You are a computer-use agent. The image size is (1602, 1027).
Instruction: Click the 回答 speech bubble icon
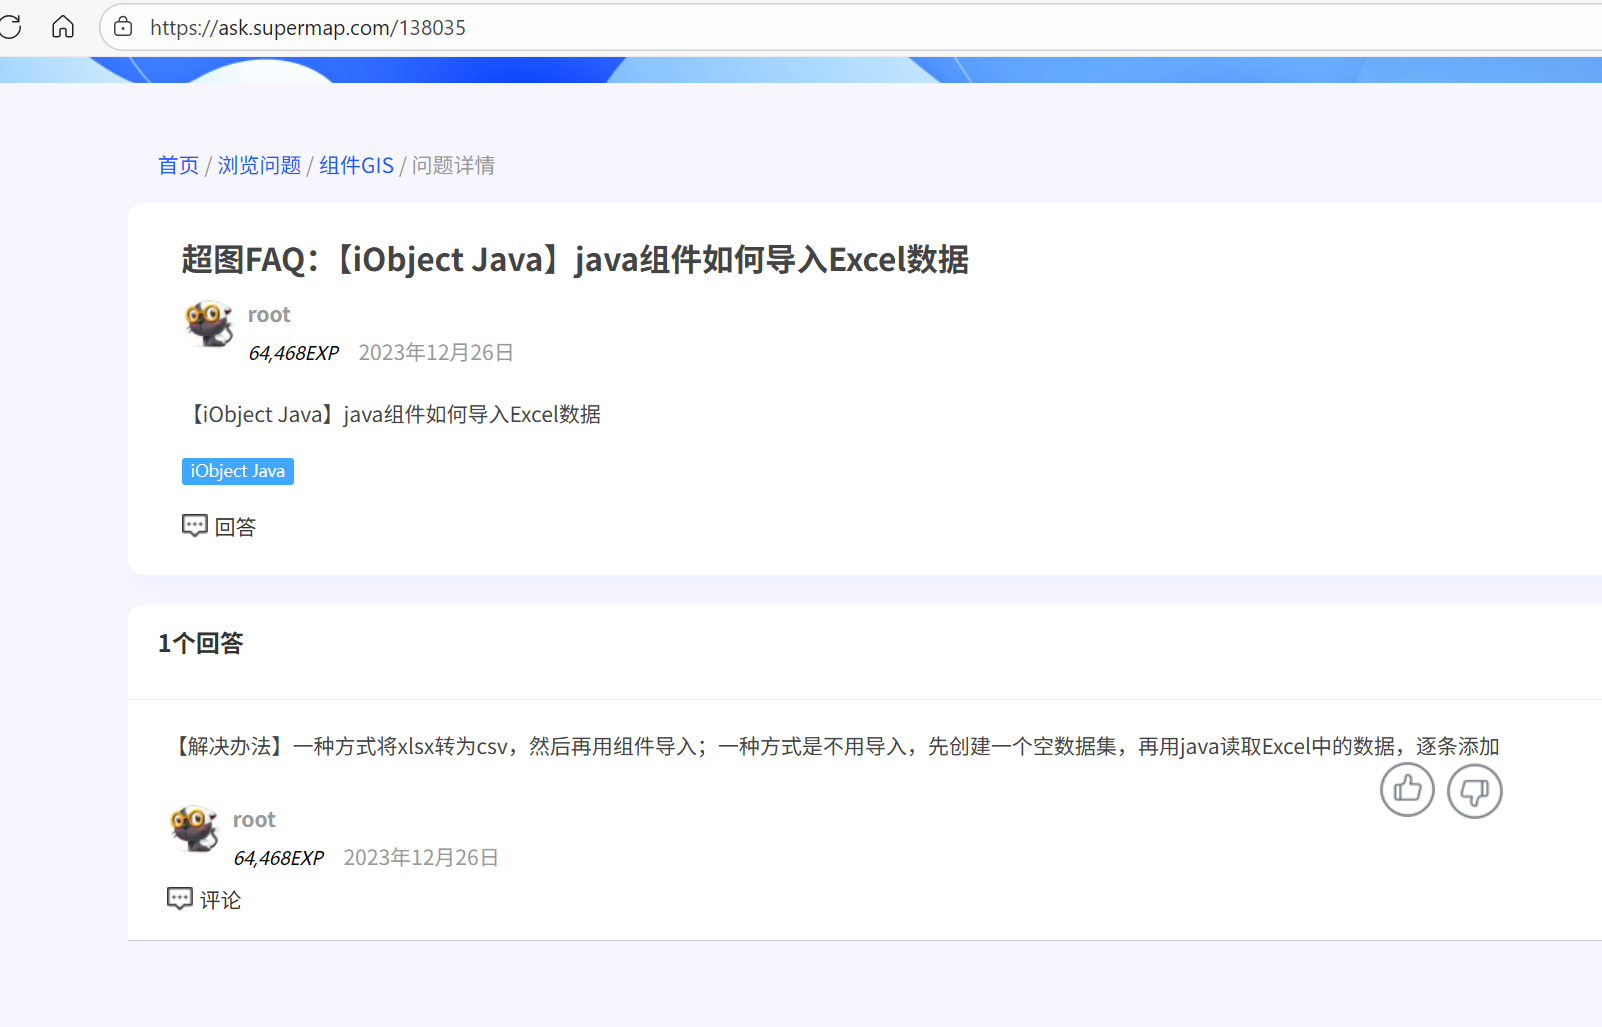click(195, 526)
